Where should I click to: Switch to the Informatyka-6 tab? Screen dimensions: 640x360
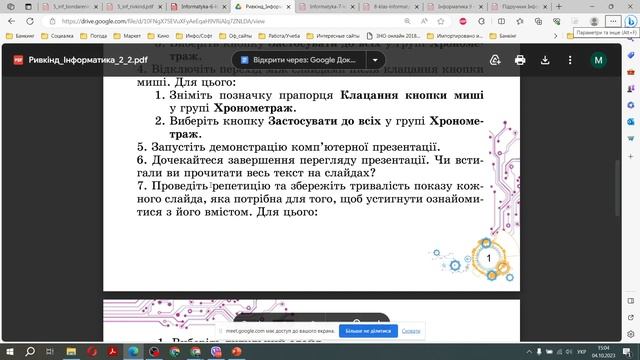[198, 7]
